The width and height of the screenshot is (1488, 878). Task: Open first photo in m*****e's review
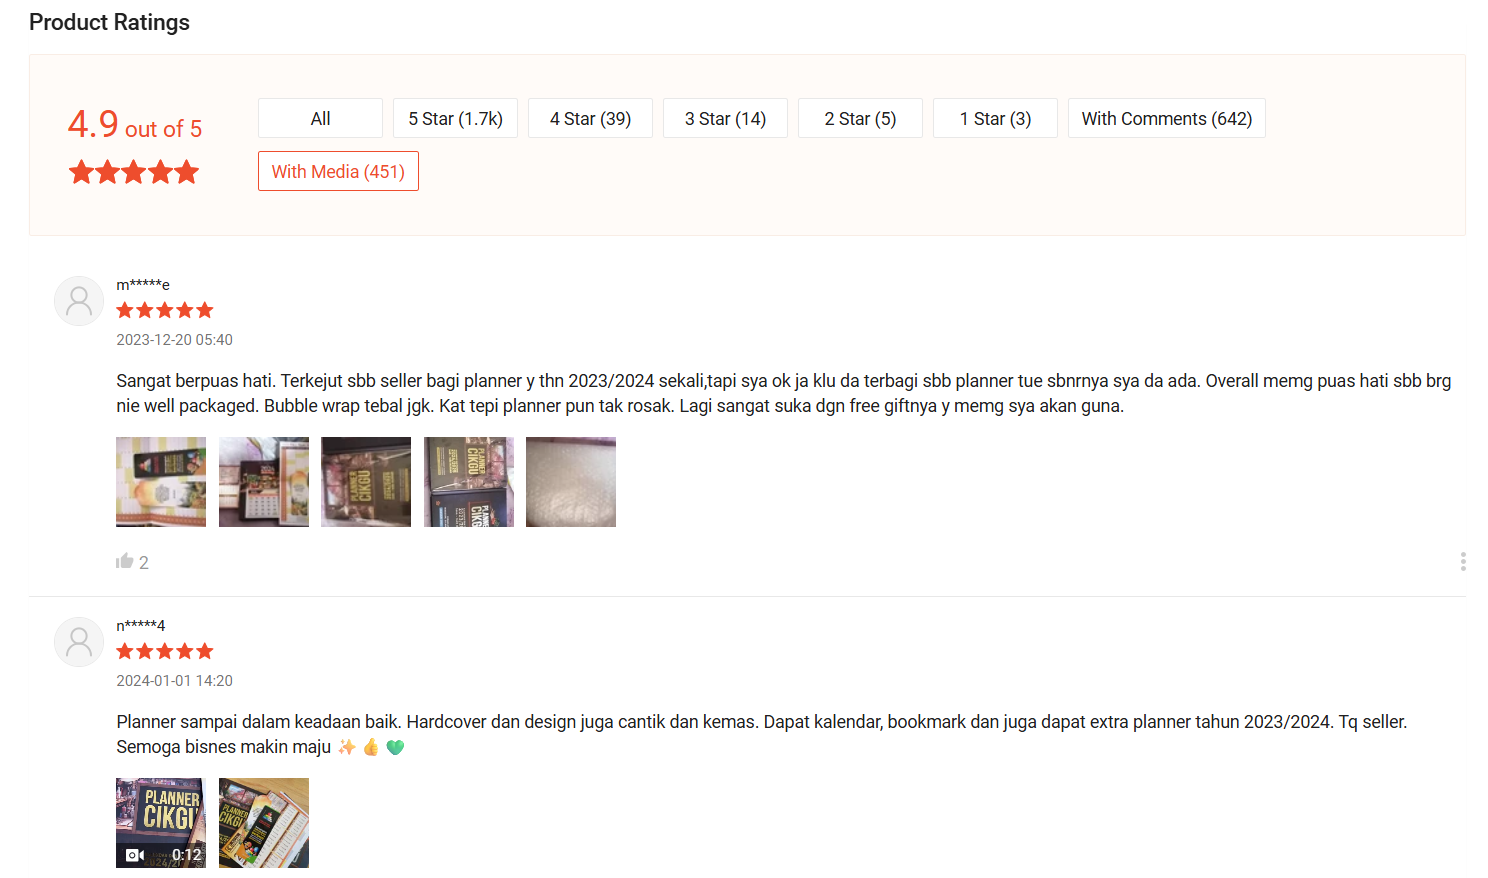click(x=161, y=482)
